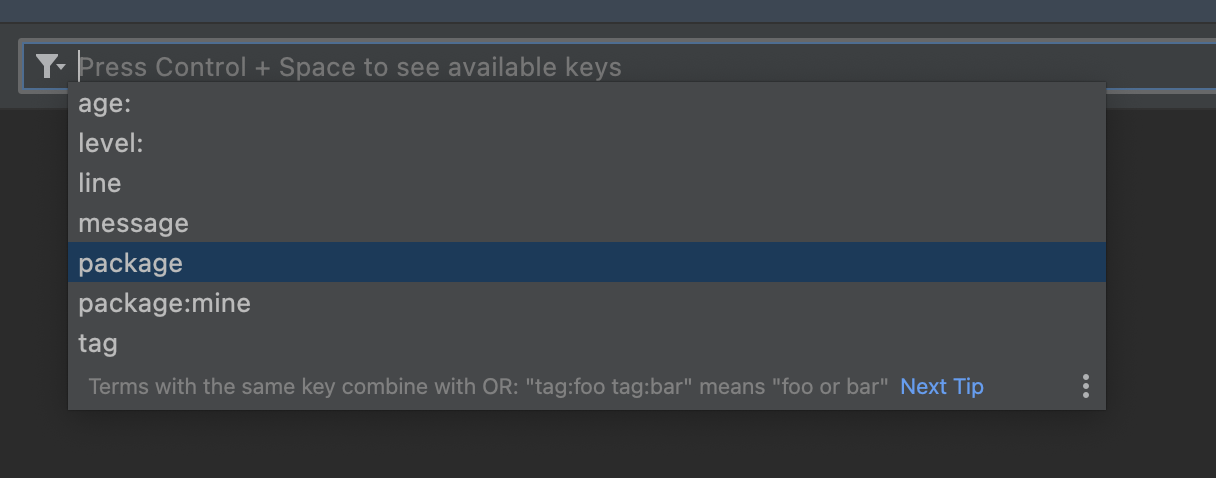
Task: Select the "age:" key suggestion
Action: tap(105, 103)
